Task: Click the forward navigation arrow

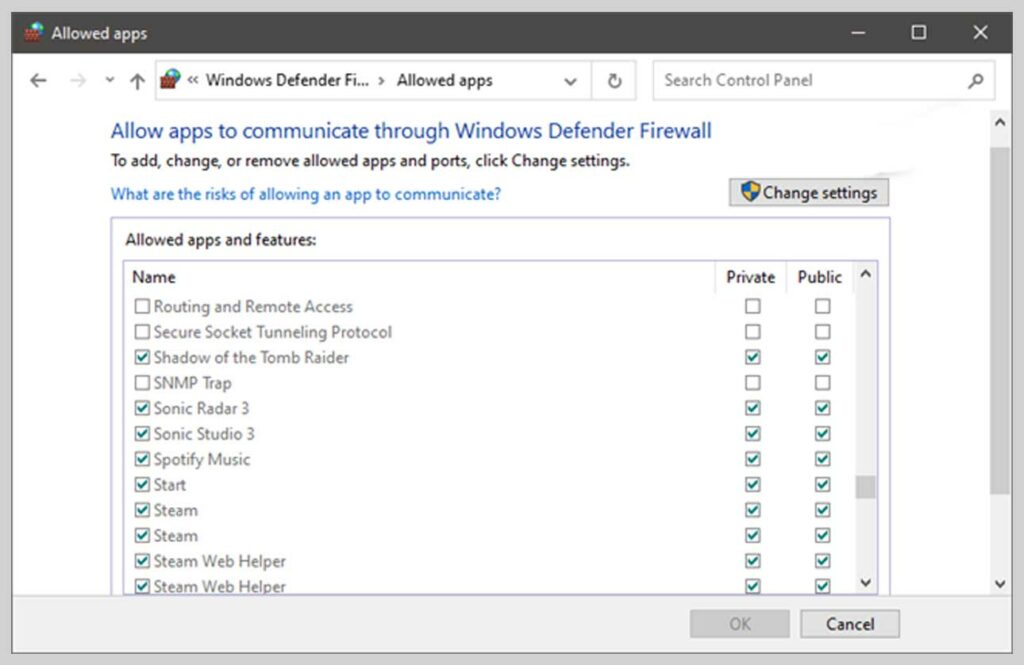Action: (x=78, y=80)
